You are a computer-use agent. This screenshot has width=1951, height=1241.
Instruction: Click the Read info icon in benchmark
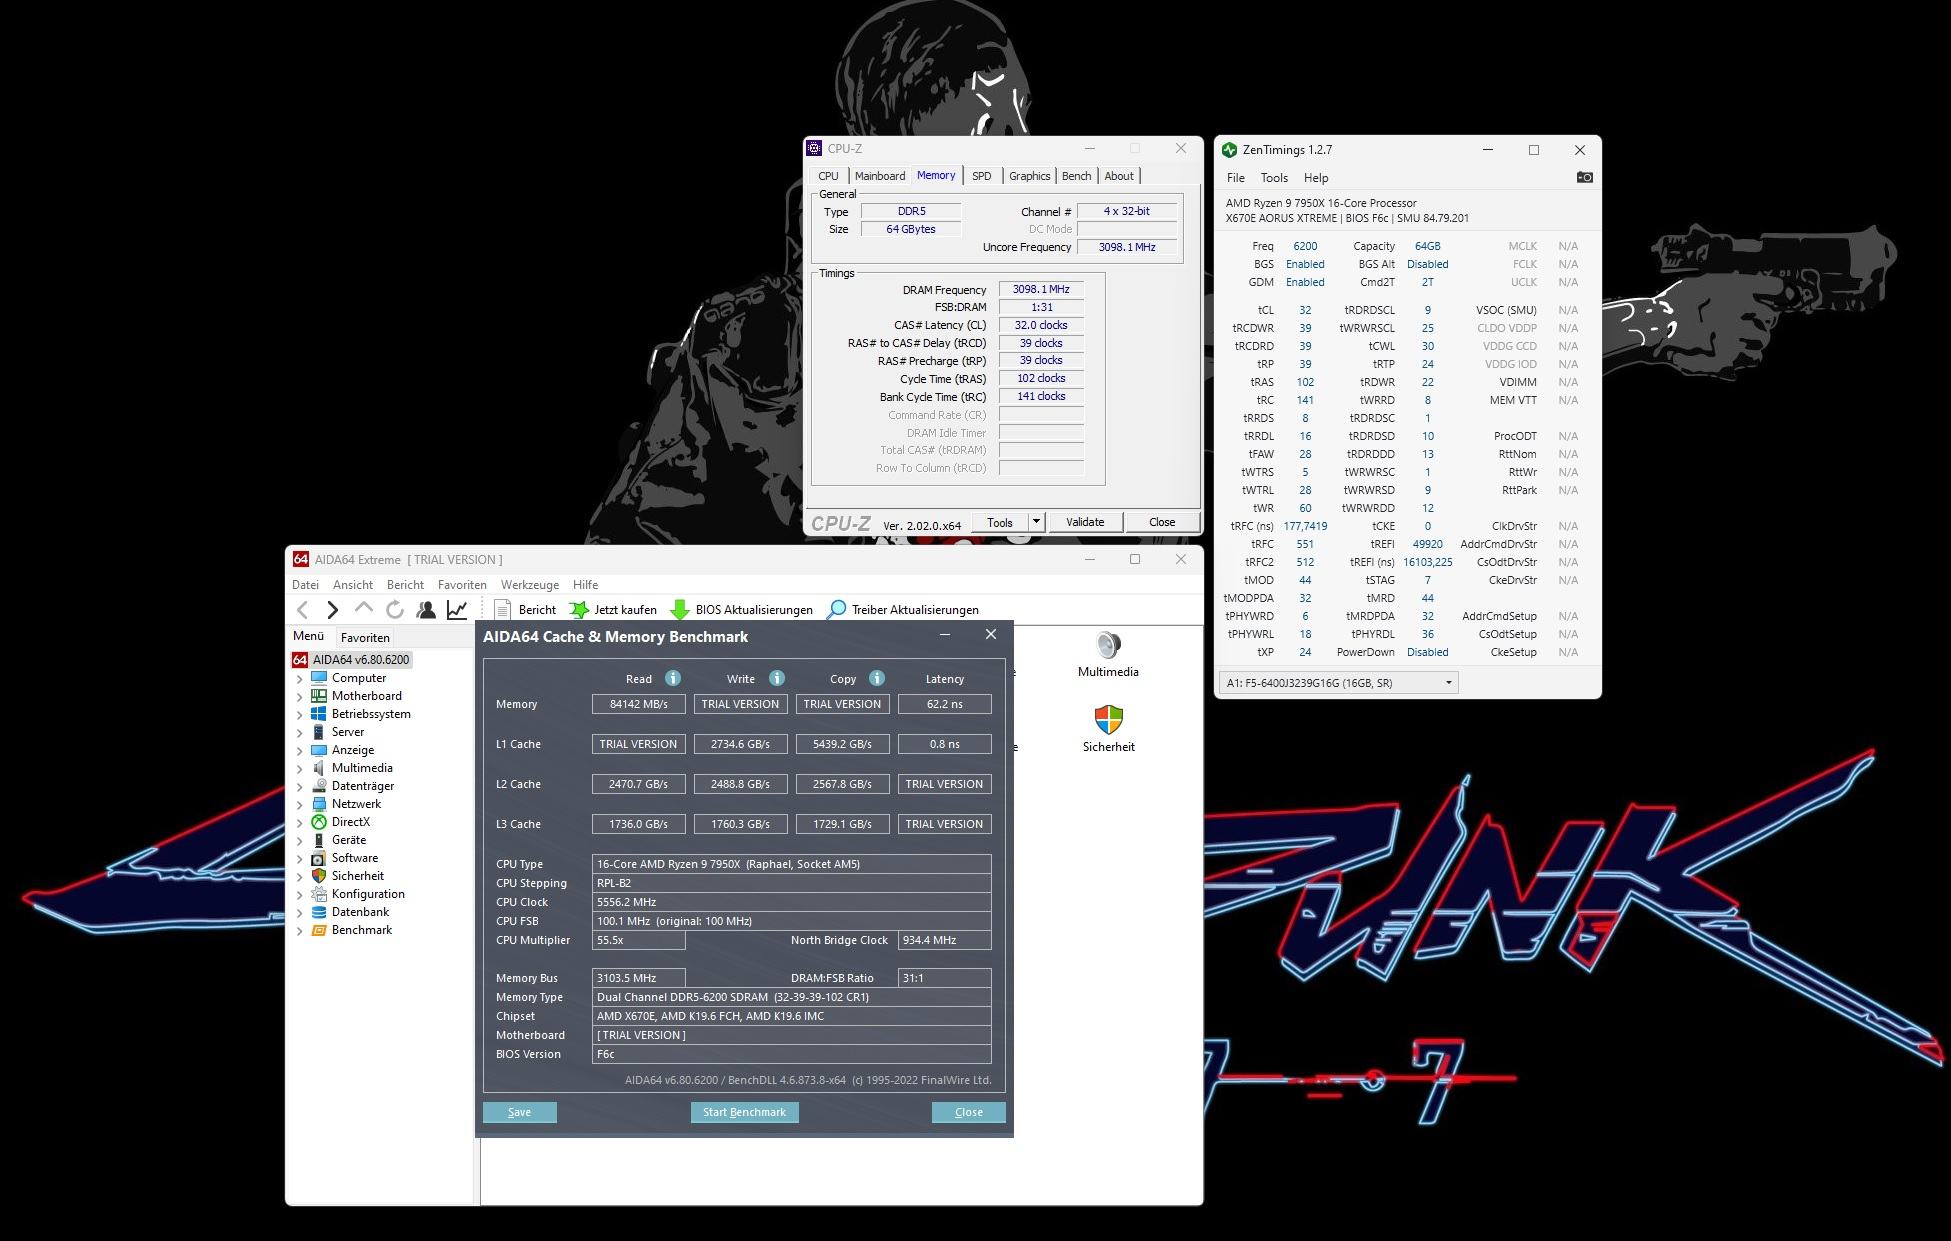click(673, 678)
